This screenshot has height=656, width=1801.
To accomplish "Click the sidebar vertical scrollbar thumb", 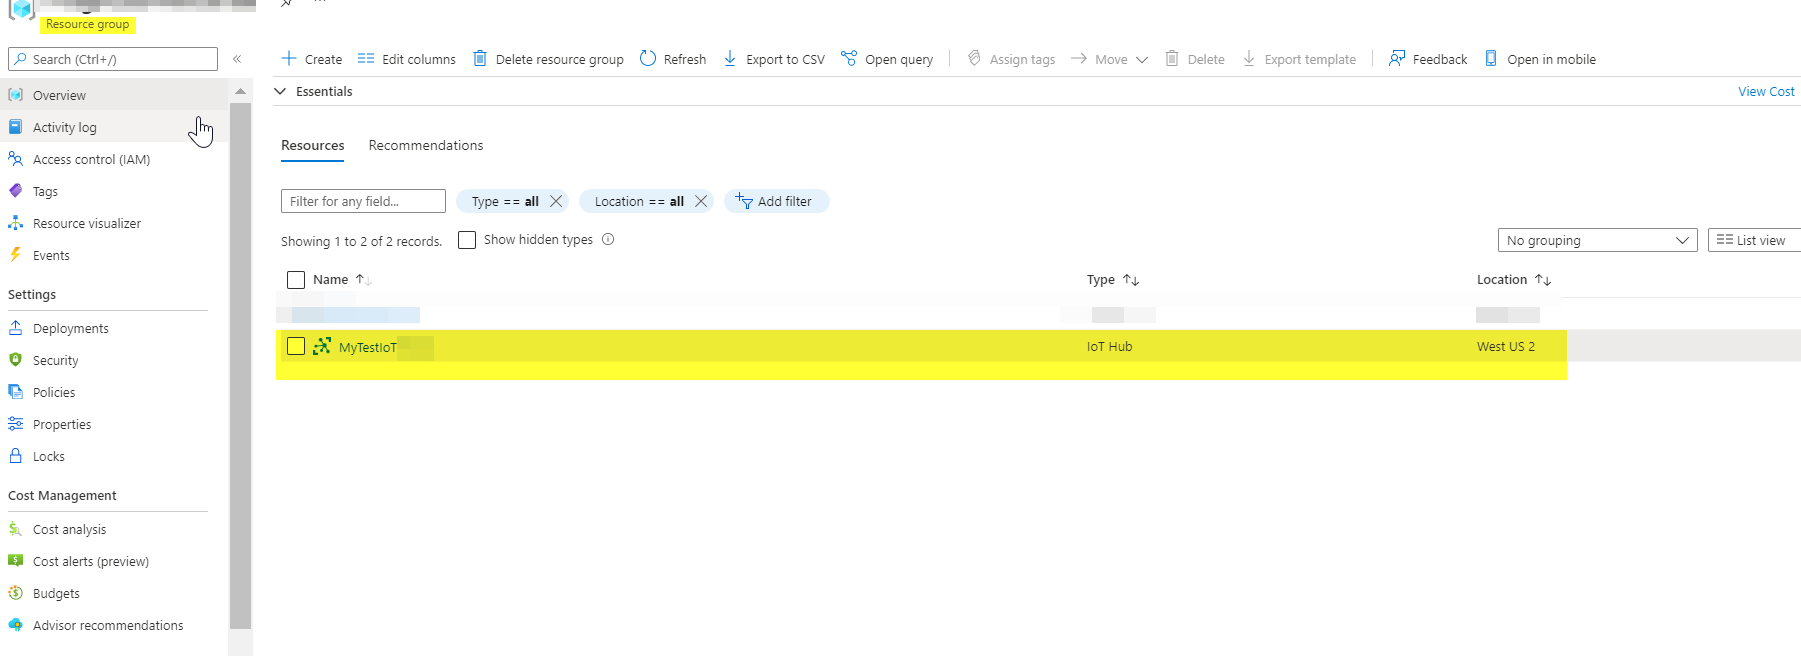I will point(240,365).
